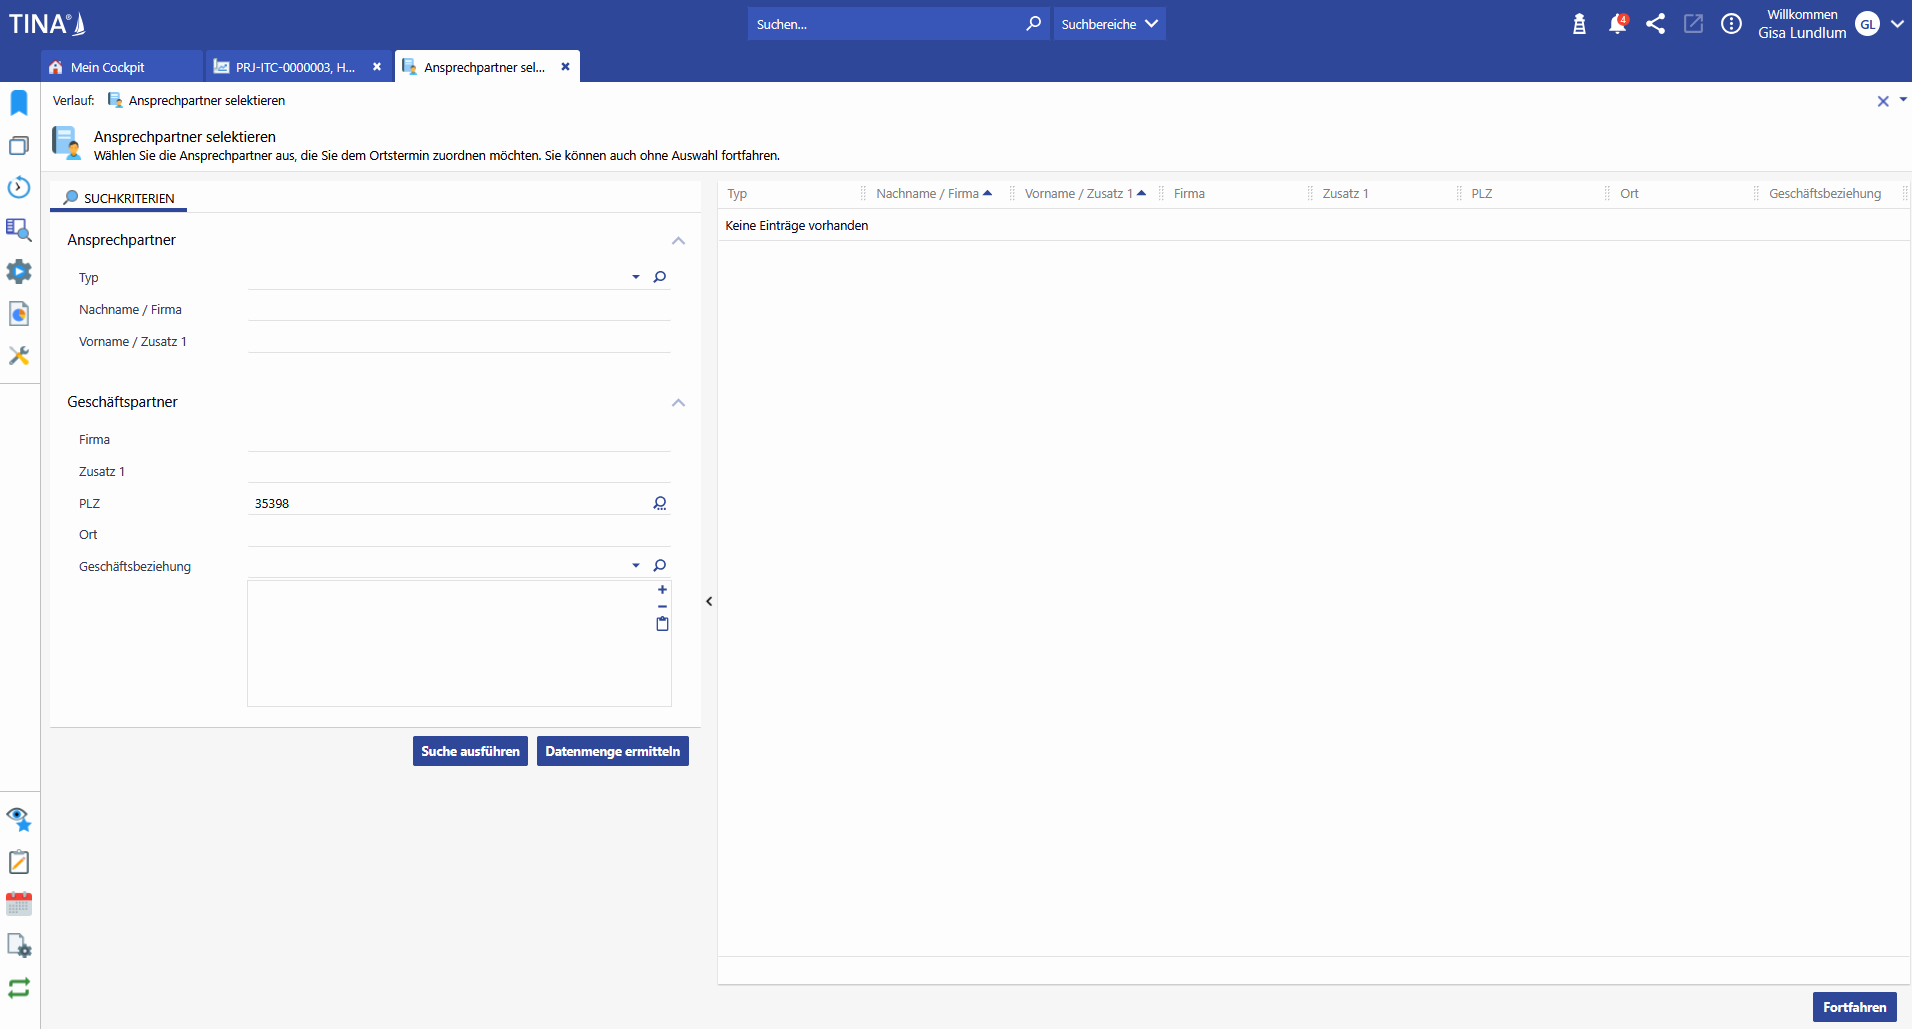Collapse the Ansprechpartner section
Screen dimensions: 1912x1029
[x=678, y=241]
